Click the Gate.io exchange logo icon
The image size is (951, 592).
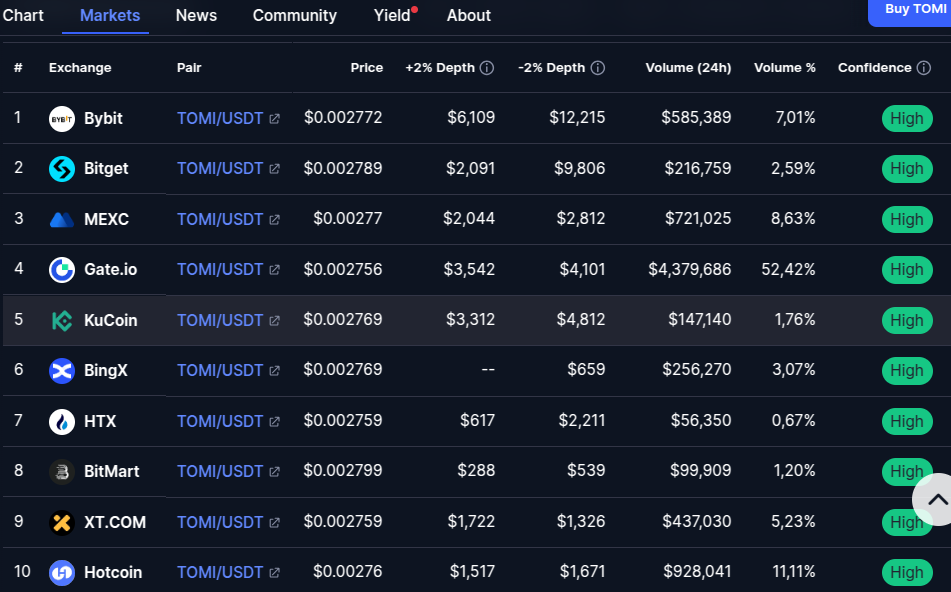(62, 270)
